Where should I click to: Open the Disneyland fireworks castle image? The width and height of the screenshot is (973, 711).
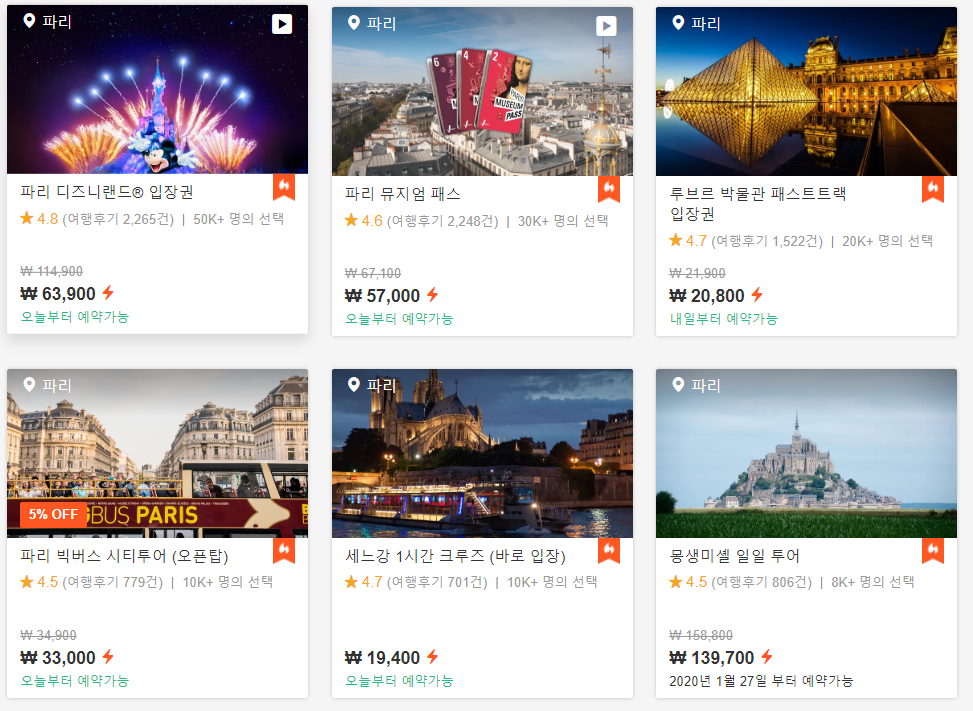pos(158,90)
